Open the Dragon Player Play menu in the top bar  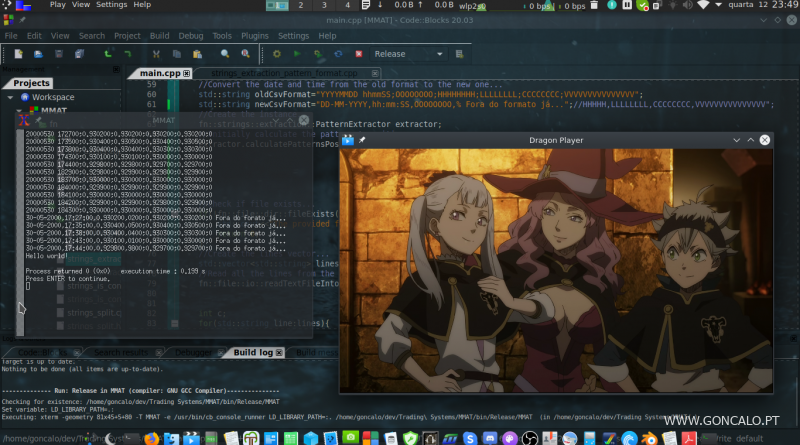coord(58,5)
